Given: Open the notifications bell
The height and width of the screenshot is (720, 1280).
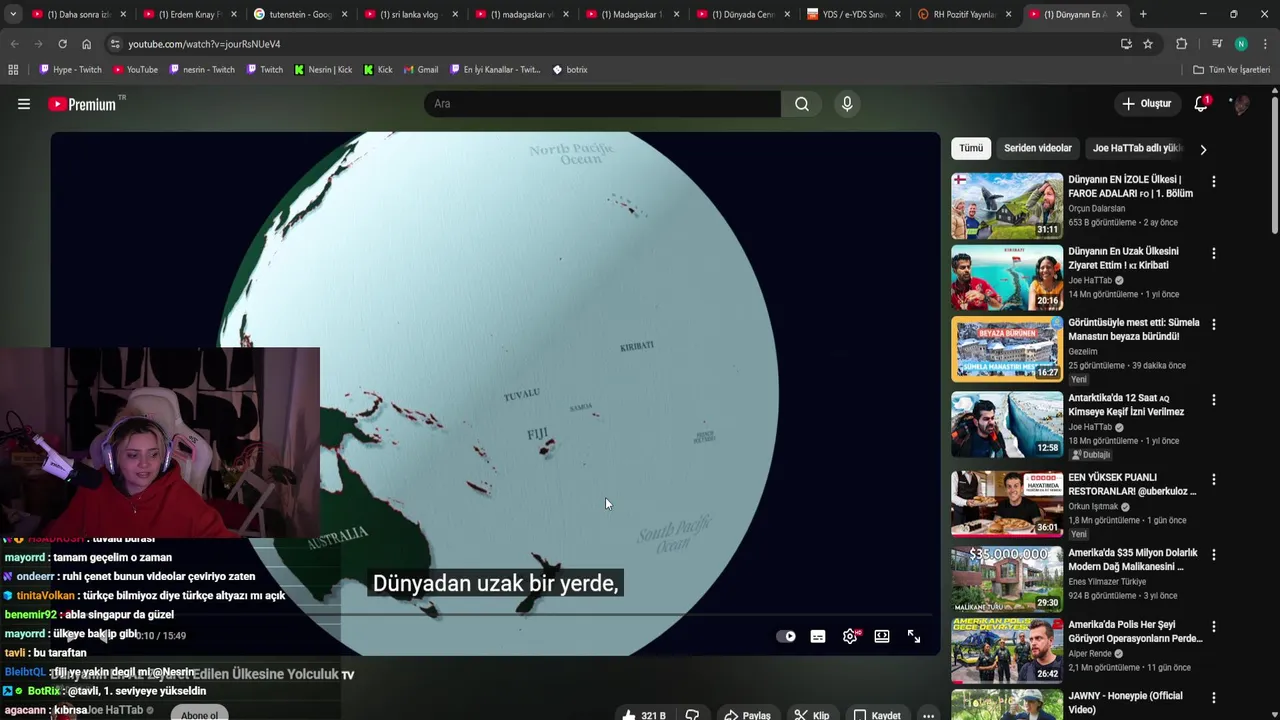Looking at the screenshot, I should 1201,104.
